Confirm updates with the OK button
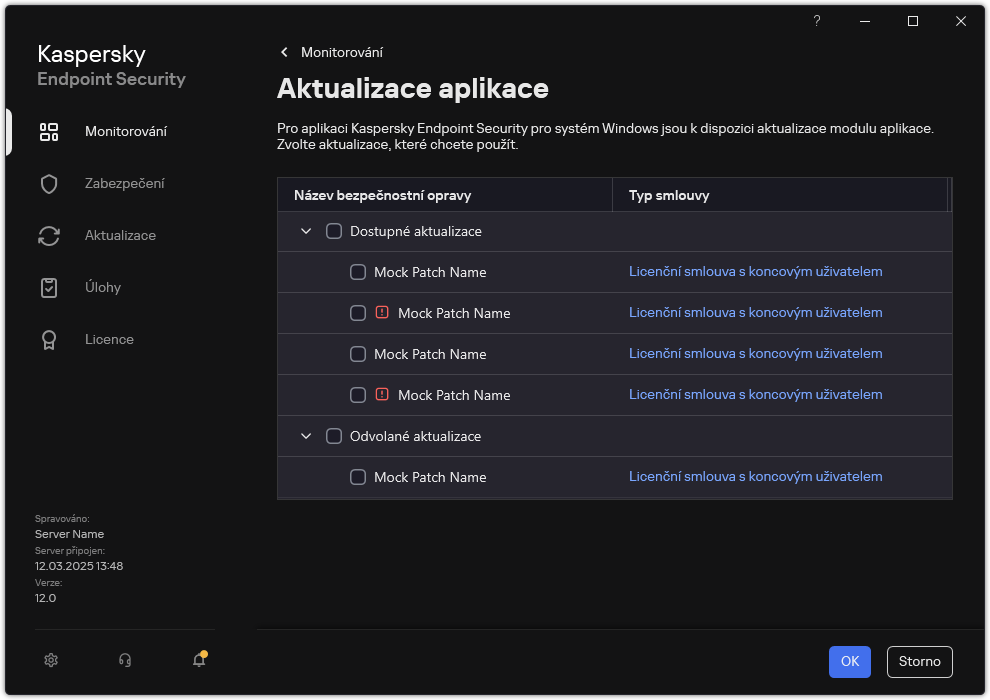The image size is (990, 700). [849, 661]
